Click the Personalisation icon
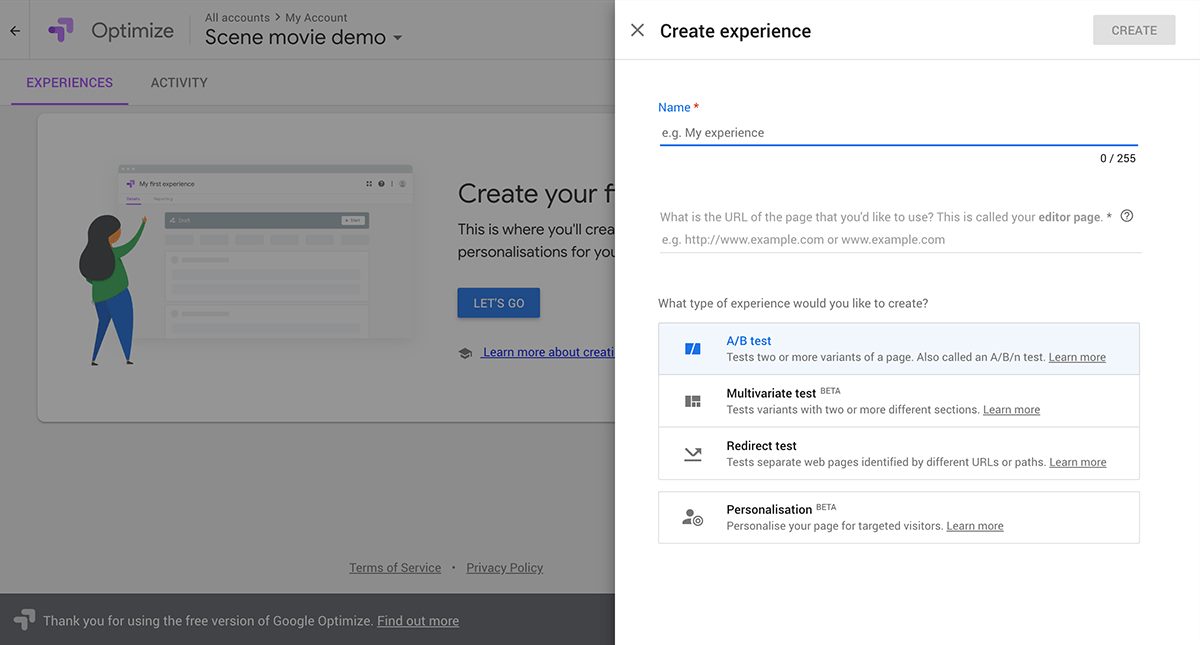1200x645 pixels. [x=692, y=517]
